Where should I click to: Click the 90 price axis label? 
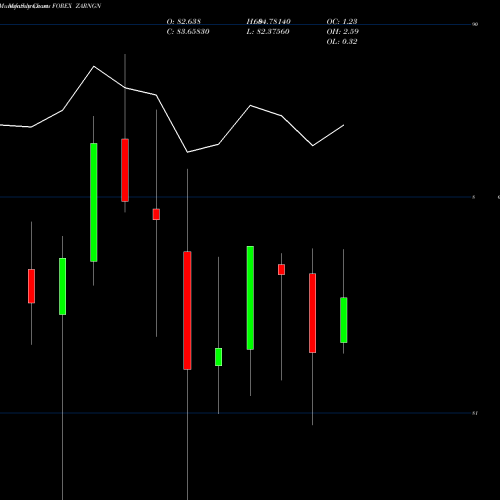point(475,24)
